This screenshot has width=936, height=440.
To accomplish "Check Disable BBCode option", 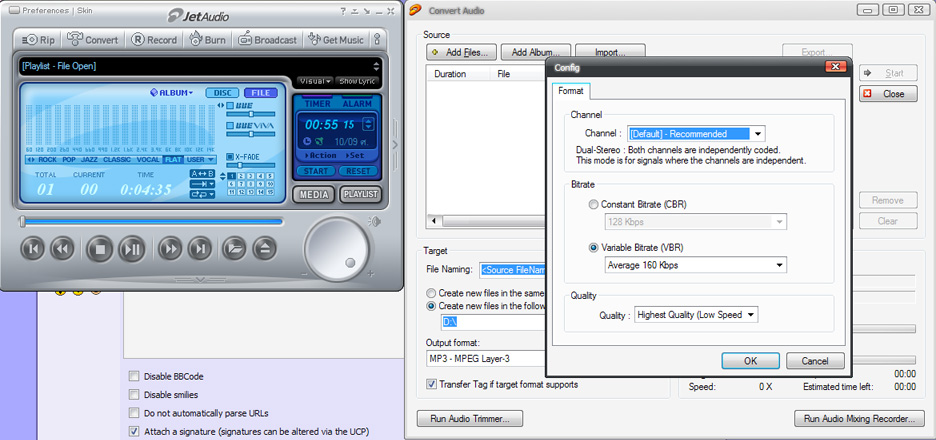I will click(x=134, y=377).
